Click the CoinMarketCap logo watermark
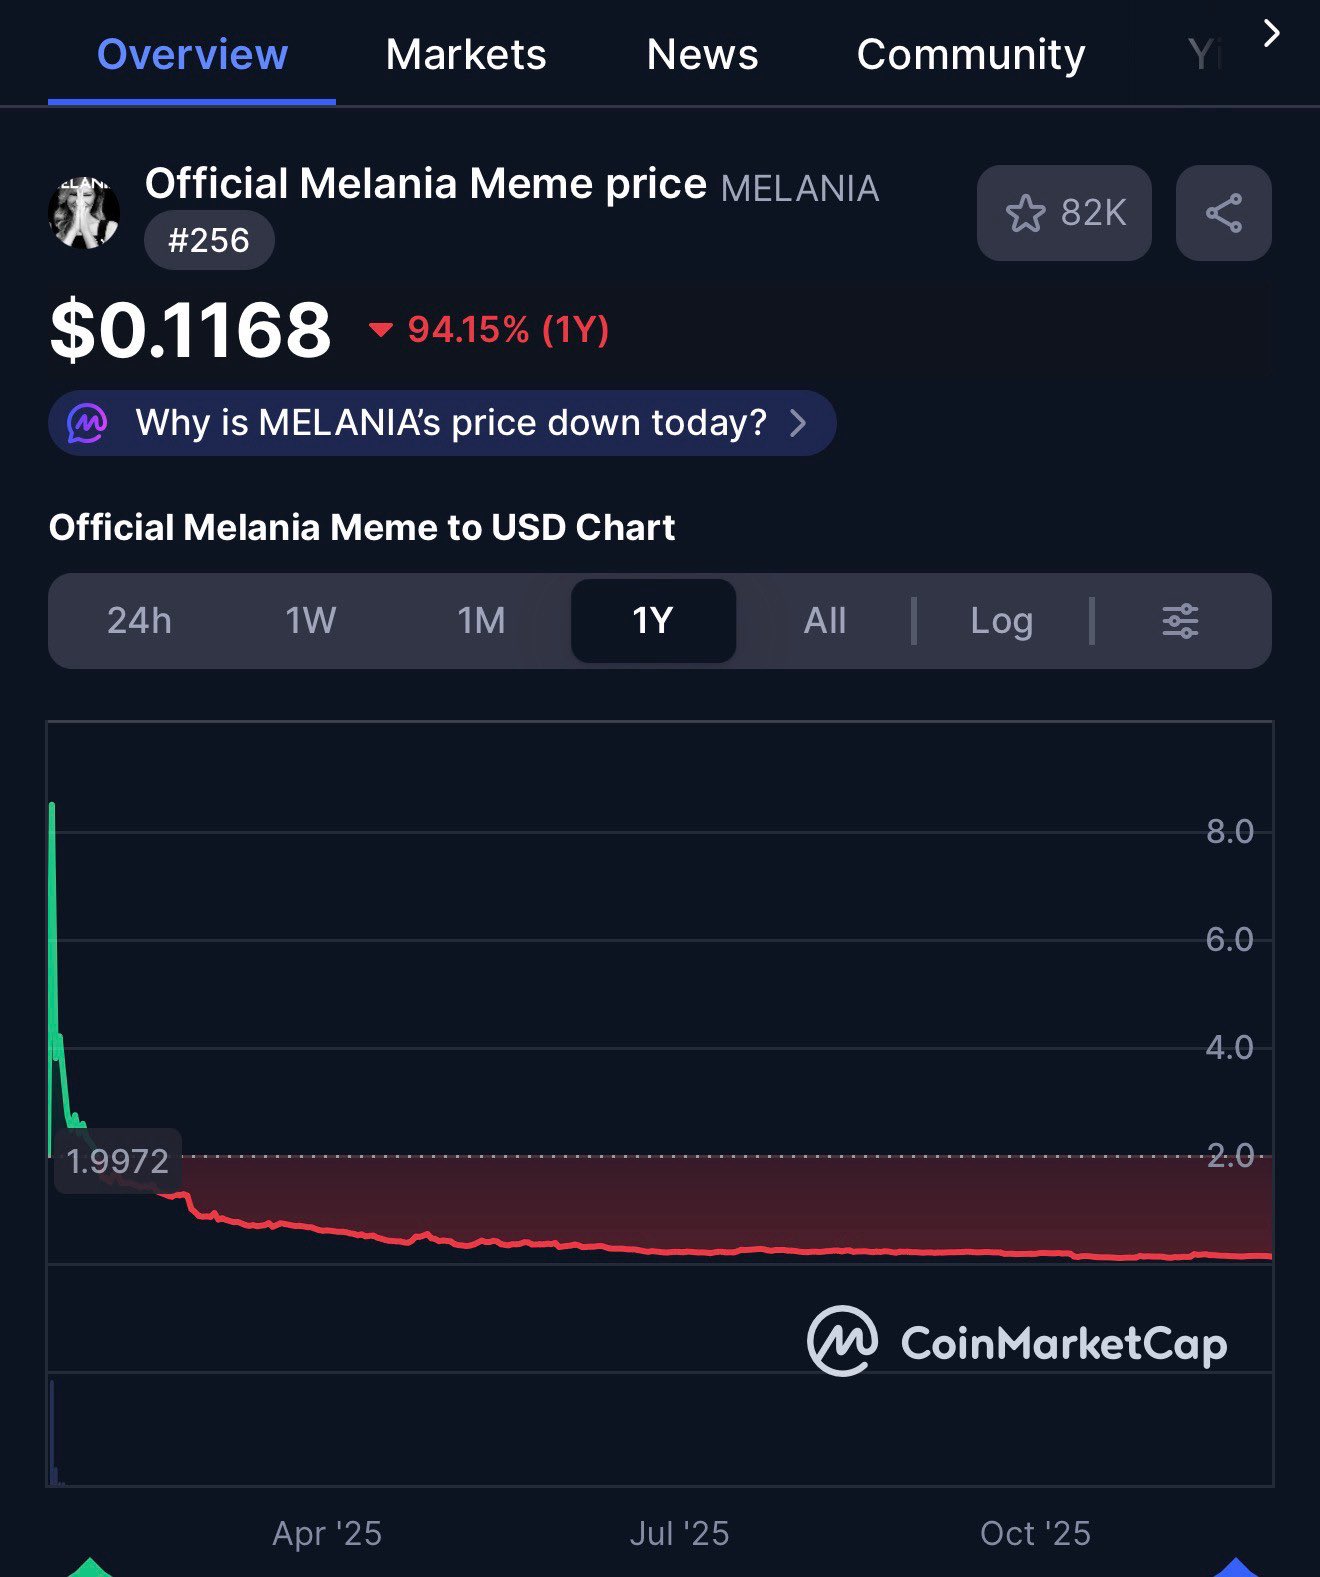Screen dimensions: 1320x1577 click(x=1017, y=1342)
